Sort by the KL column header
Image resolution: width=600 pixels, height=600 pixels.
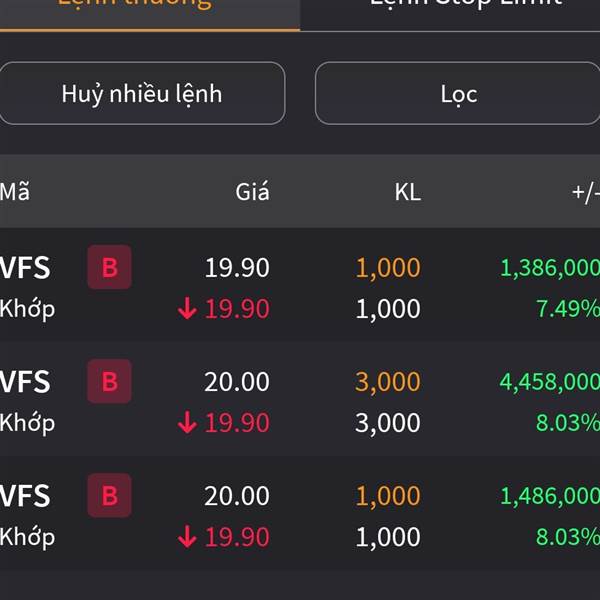point(408,192)
